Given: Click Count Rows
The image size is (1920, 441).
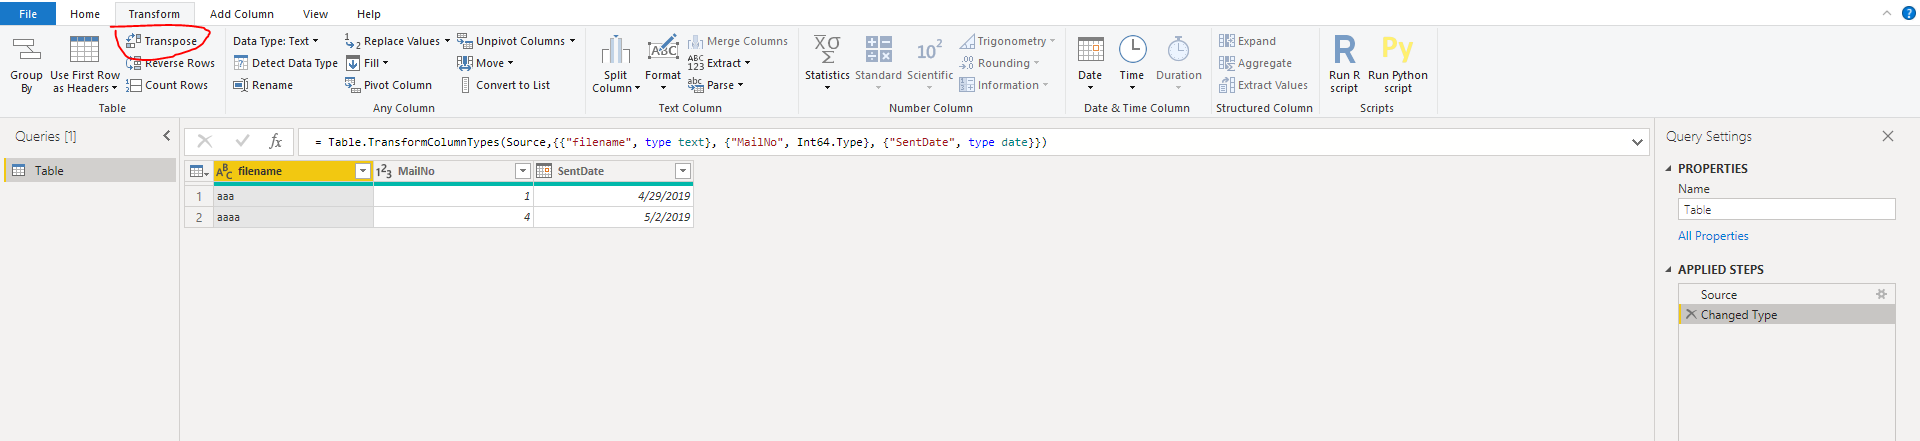Looking at the screenshot, I should pos(167,85).
